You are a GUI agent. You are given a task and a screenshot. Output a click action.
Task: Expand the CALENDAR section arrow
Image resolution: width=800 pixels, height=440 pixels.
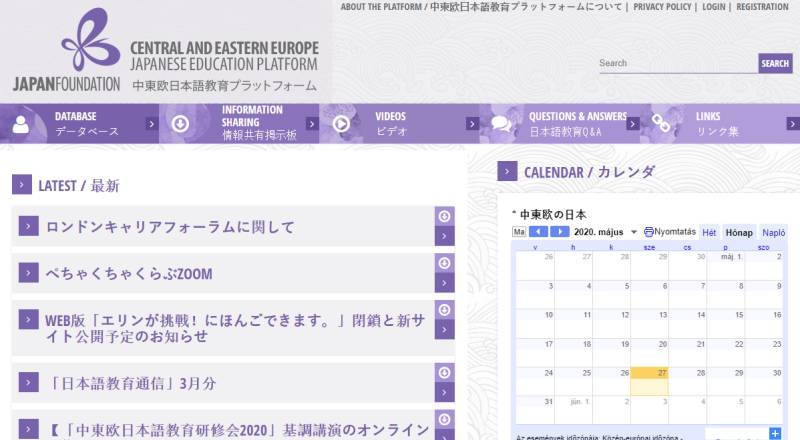[x=507, y=172]
